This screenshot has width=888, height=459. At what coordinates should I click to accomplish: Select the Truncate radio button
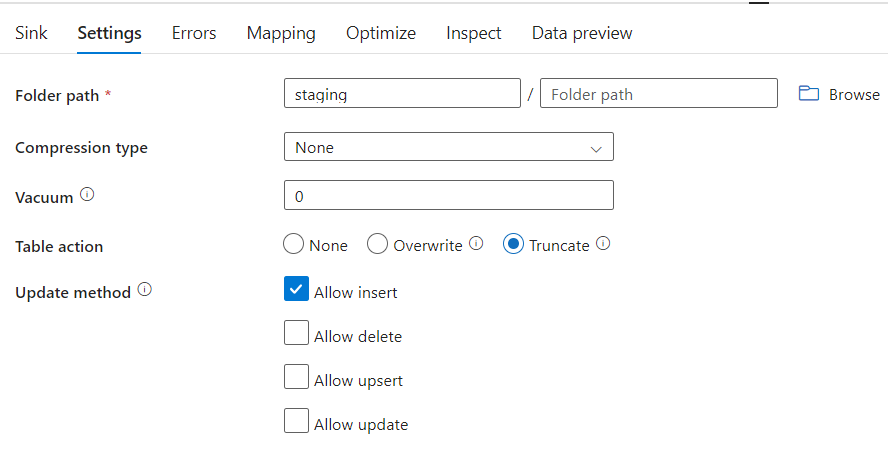click(x=513, y=244)
